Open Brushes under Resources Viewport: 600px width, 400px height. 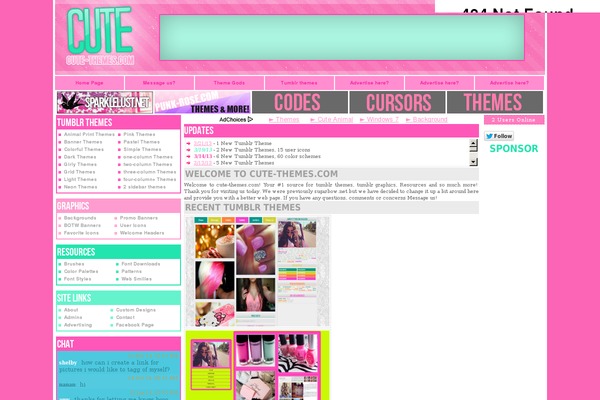[74, 264]
